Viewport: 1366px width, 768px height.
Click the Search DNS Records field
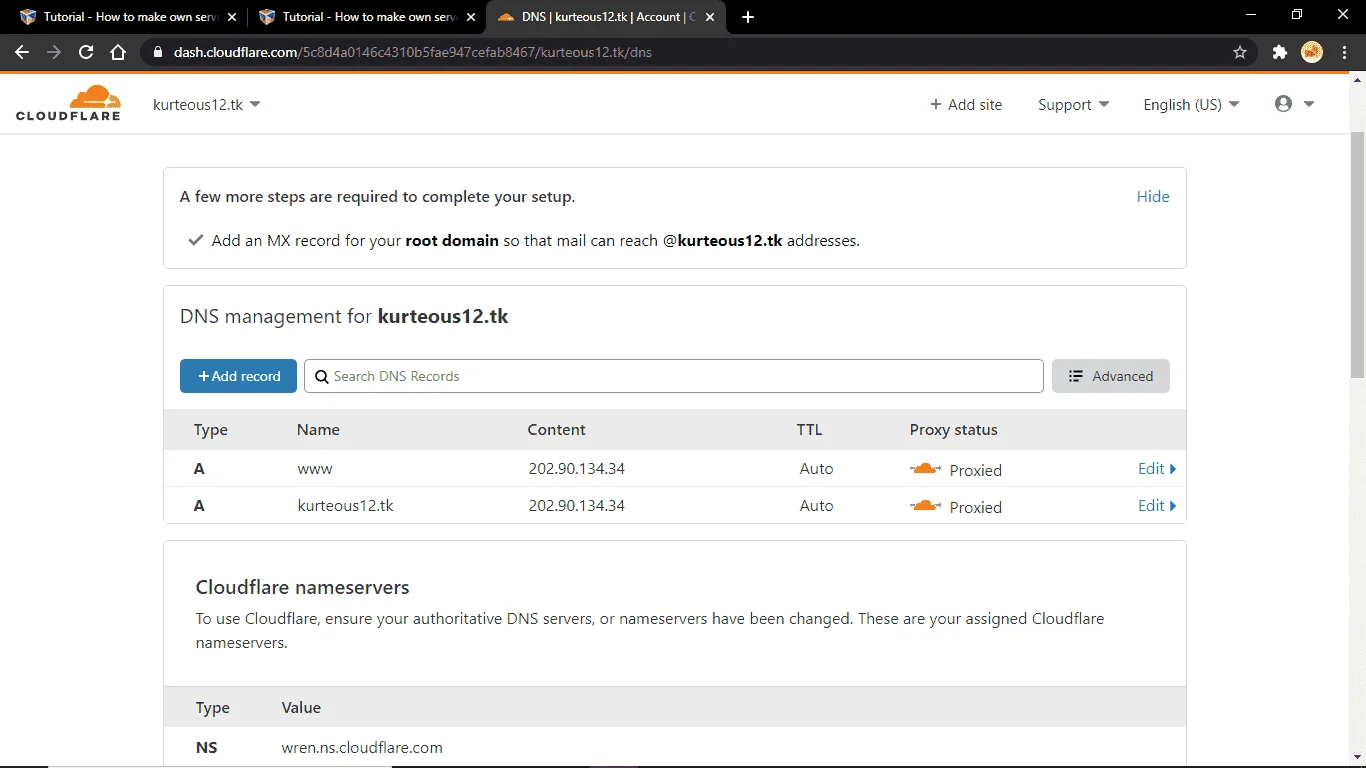[674, 376]
